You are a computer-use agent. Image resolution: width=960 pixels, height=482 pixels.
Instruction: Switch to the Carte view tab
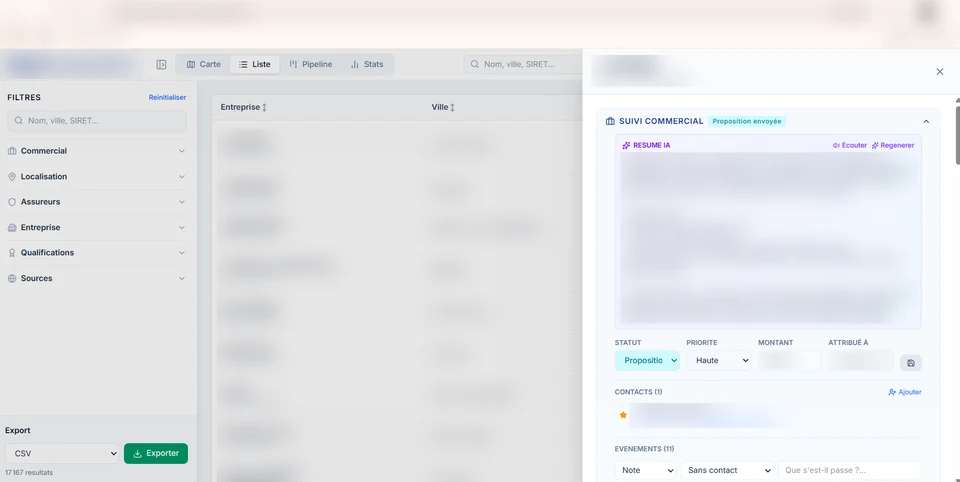tap(204, 64)
